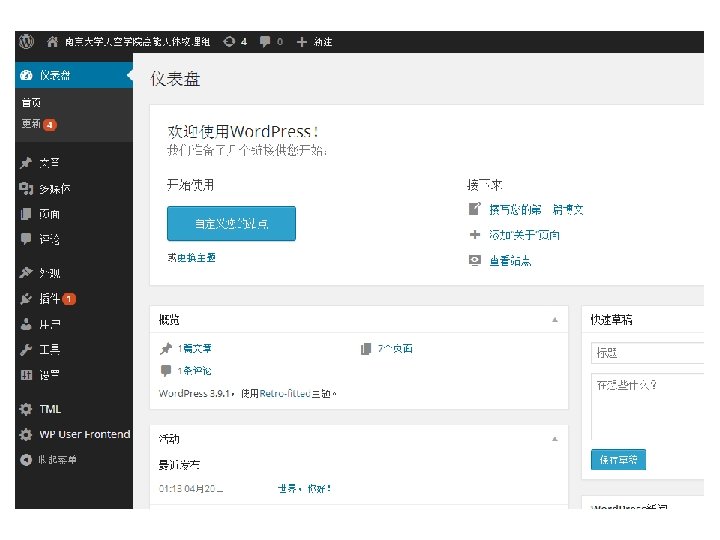Screen dimensions: 720x540
Task: Open the WP User Frontend menu item
Action: tap(74, 434)
